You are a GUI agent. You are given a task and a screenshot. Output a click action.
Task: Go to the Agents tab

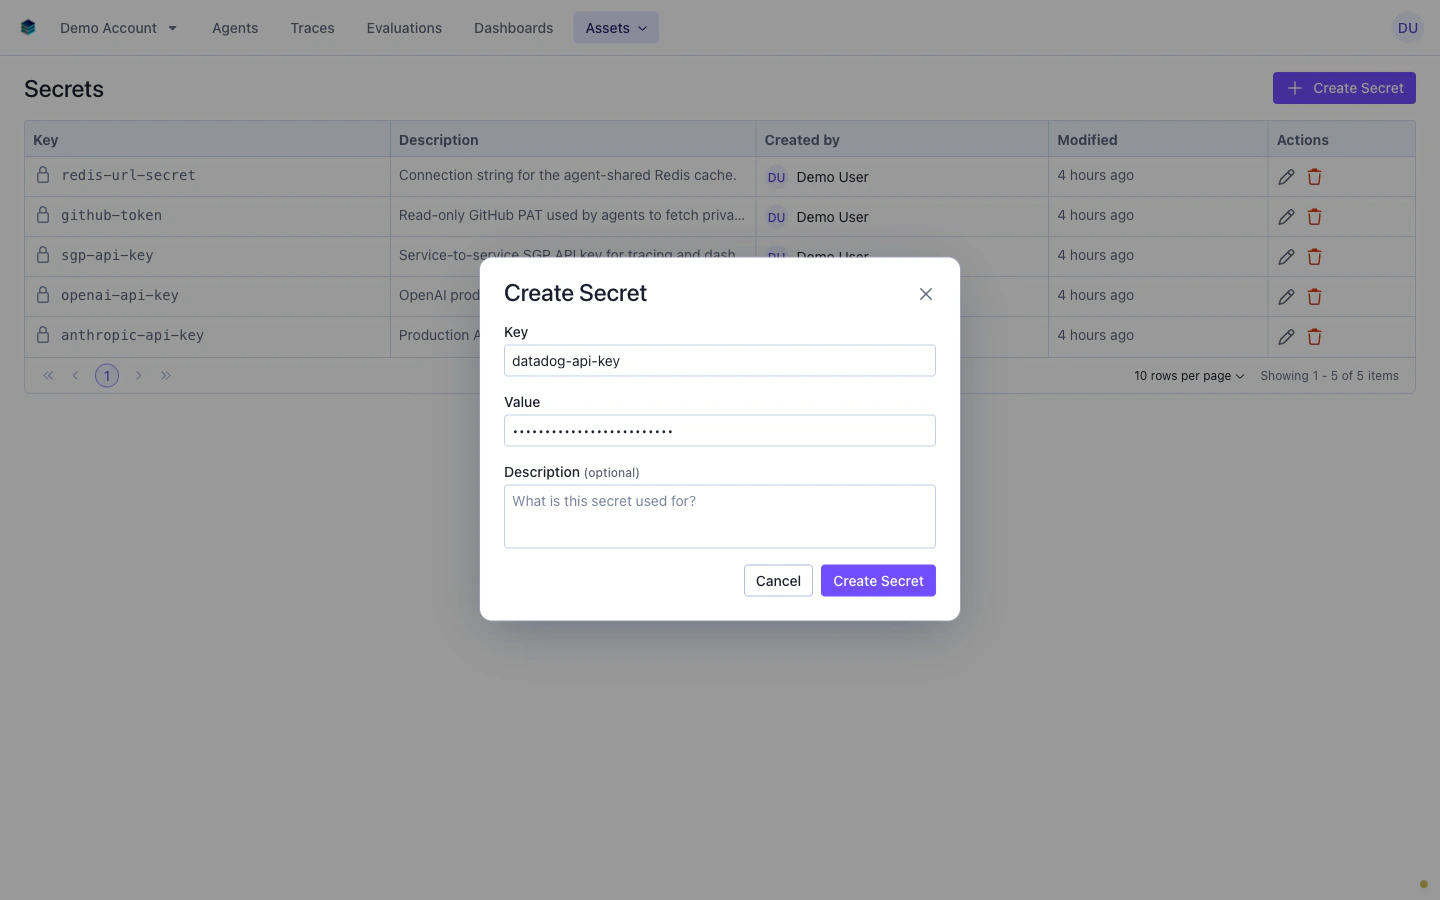[x=235, y=28]
